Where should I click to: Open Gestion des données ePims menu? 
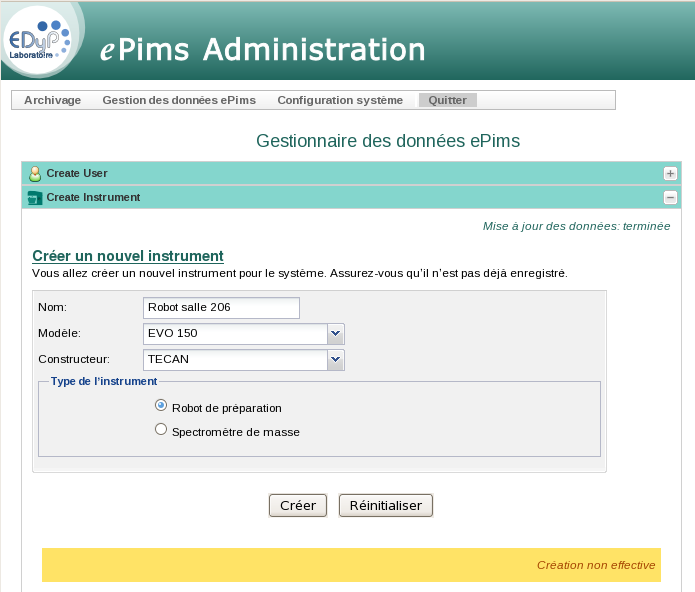[179, 100]
